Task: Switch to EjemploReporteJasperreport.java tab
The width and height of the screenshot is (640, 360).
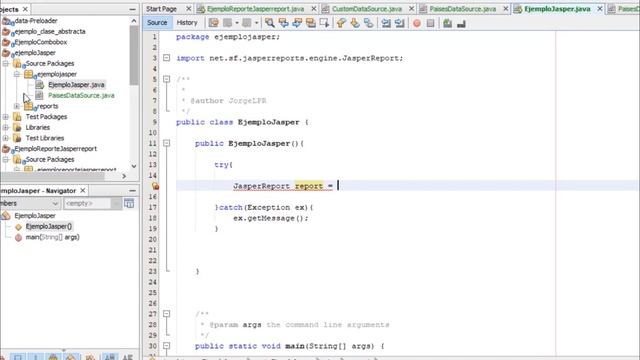Action: click(x=255, y=9)
